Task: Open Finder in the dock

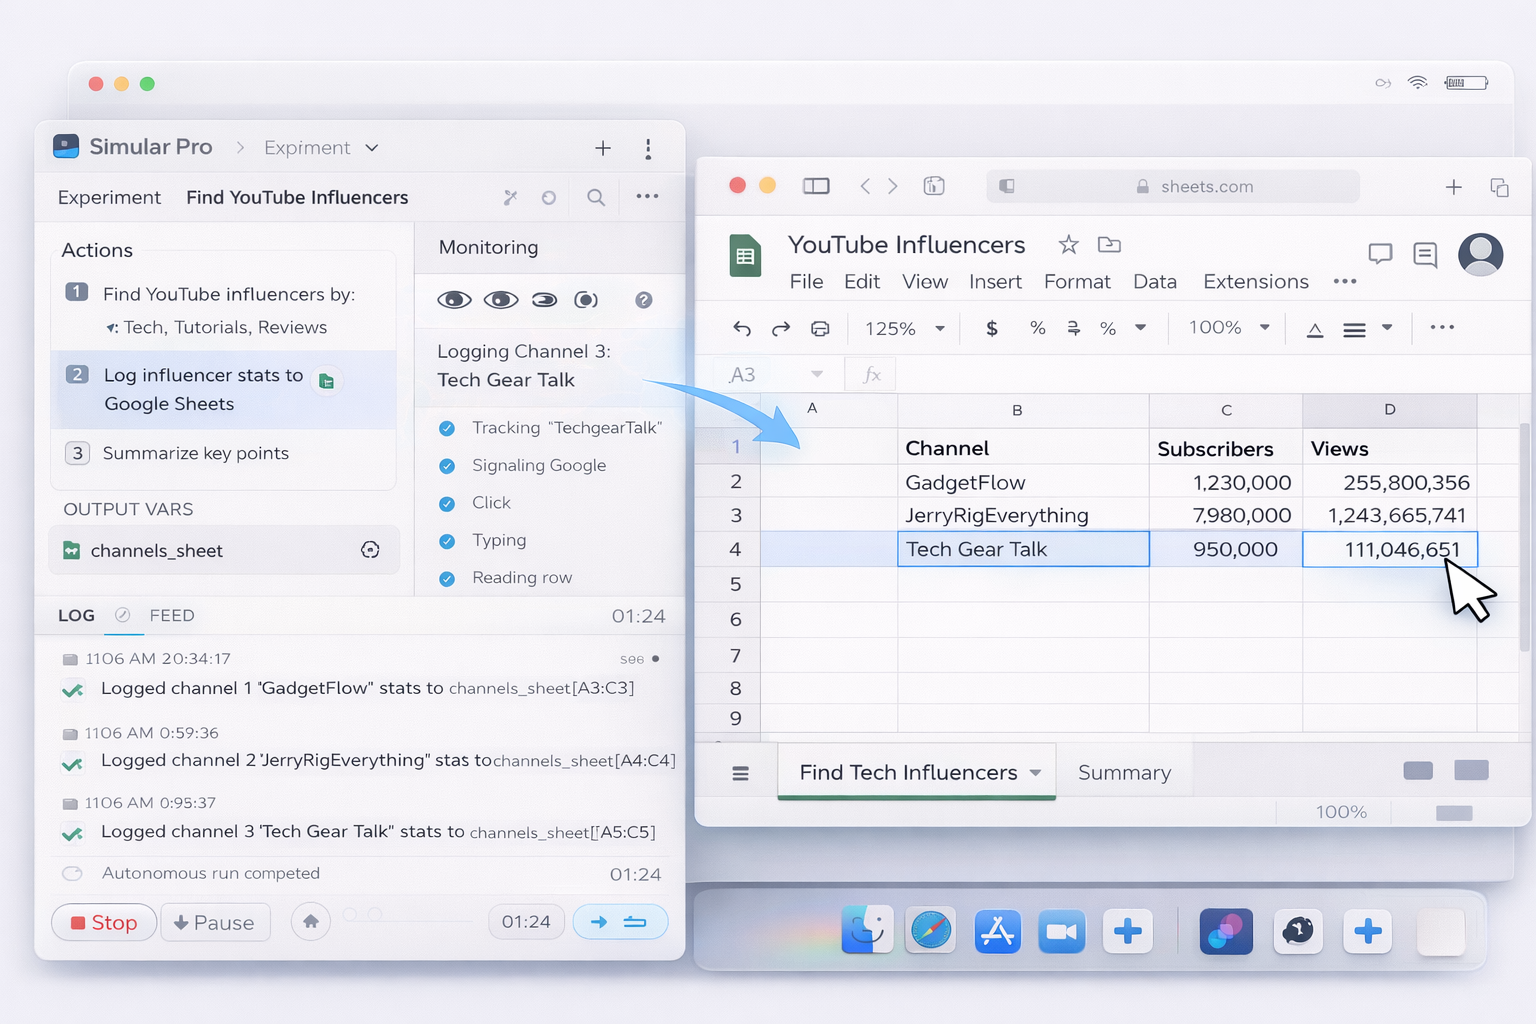Action: [867, 931]
